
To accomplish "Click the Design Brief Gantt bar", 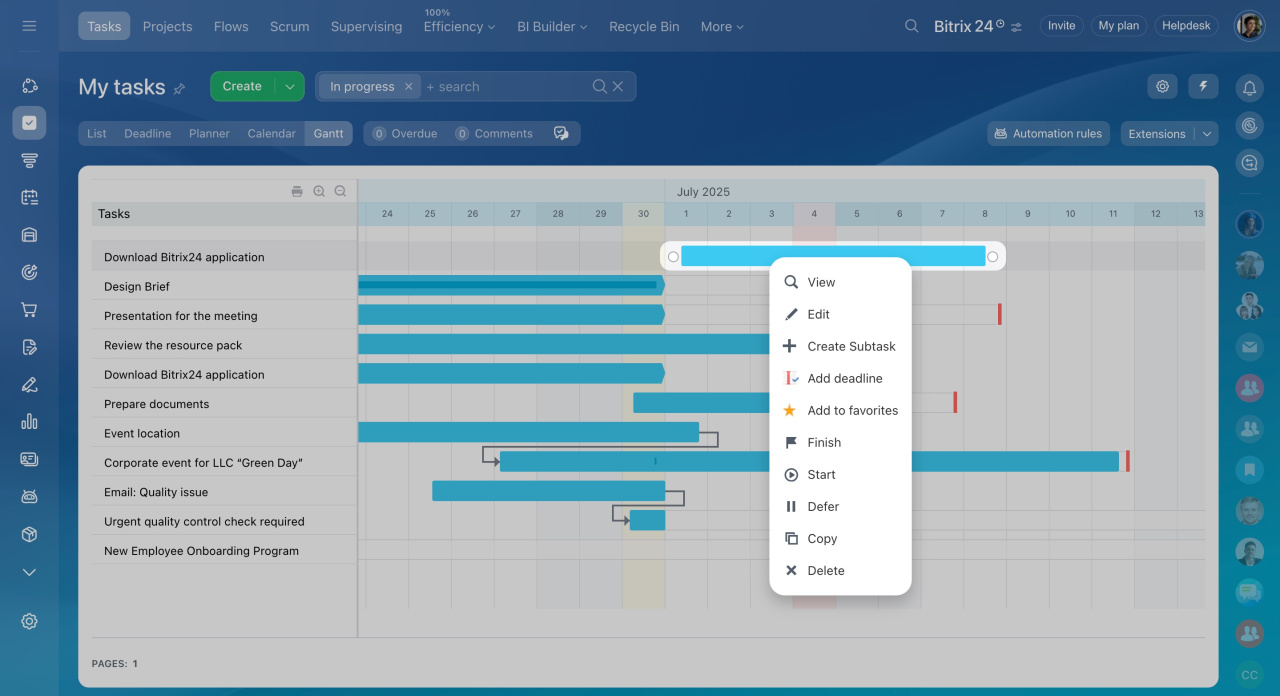I will (510, 286).
